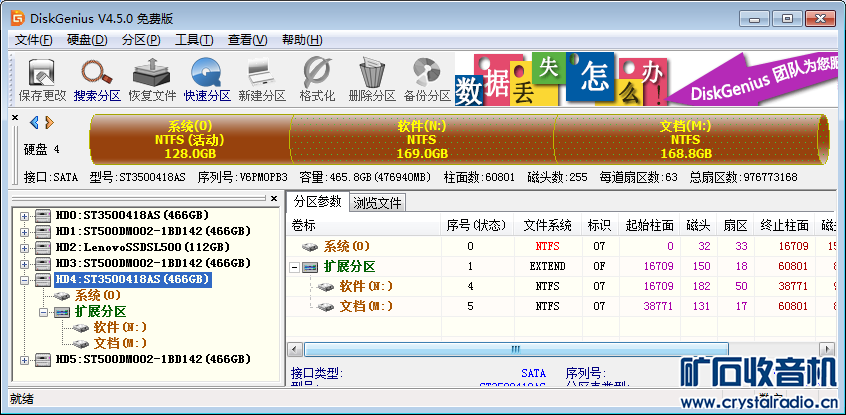Click the 卷标 column header
The image size is (846, 415).
click(x=364, y=226)
